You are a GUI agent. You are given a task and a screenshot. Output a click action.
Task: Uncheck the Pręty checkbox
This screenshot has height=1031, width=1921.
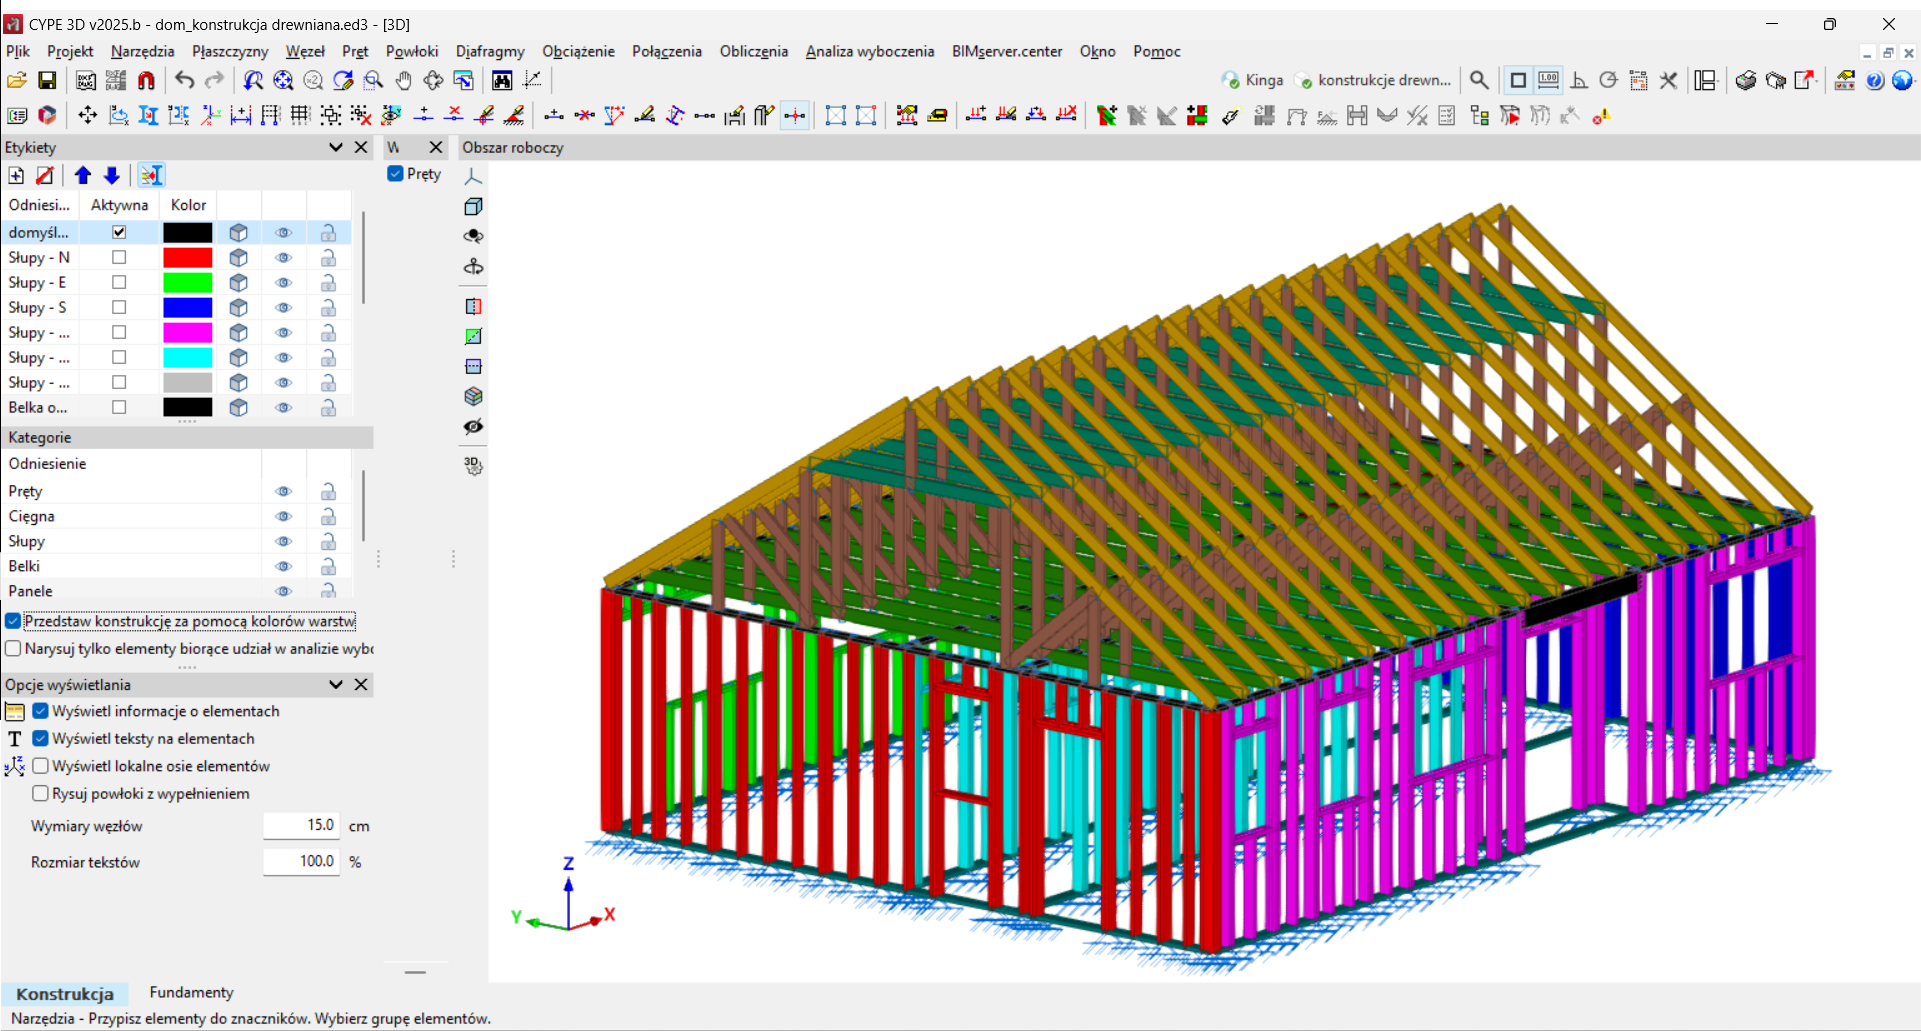(x=396, y=174)
